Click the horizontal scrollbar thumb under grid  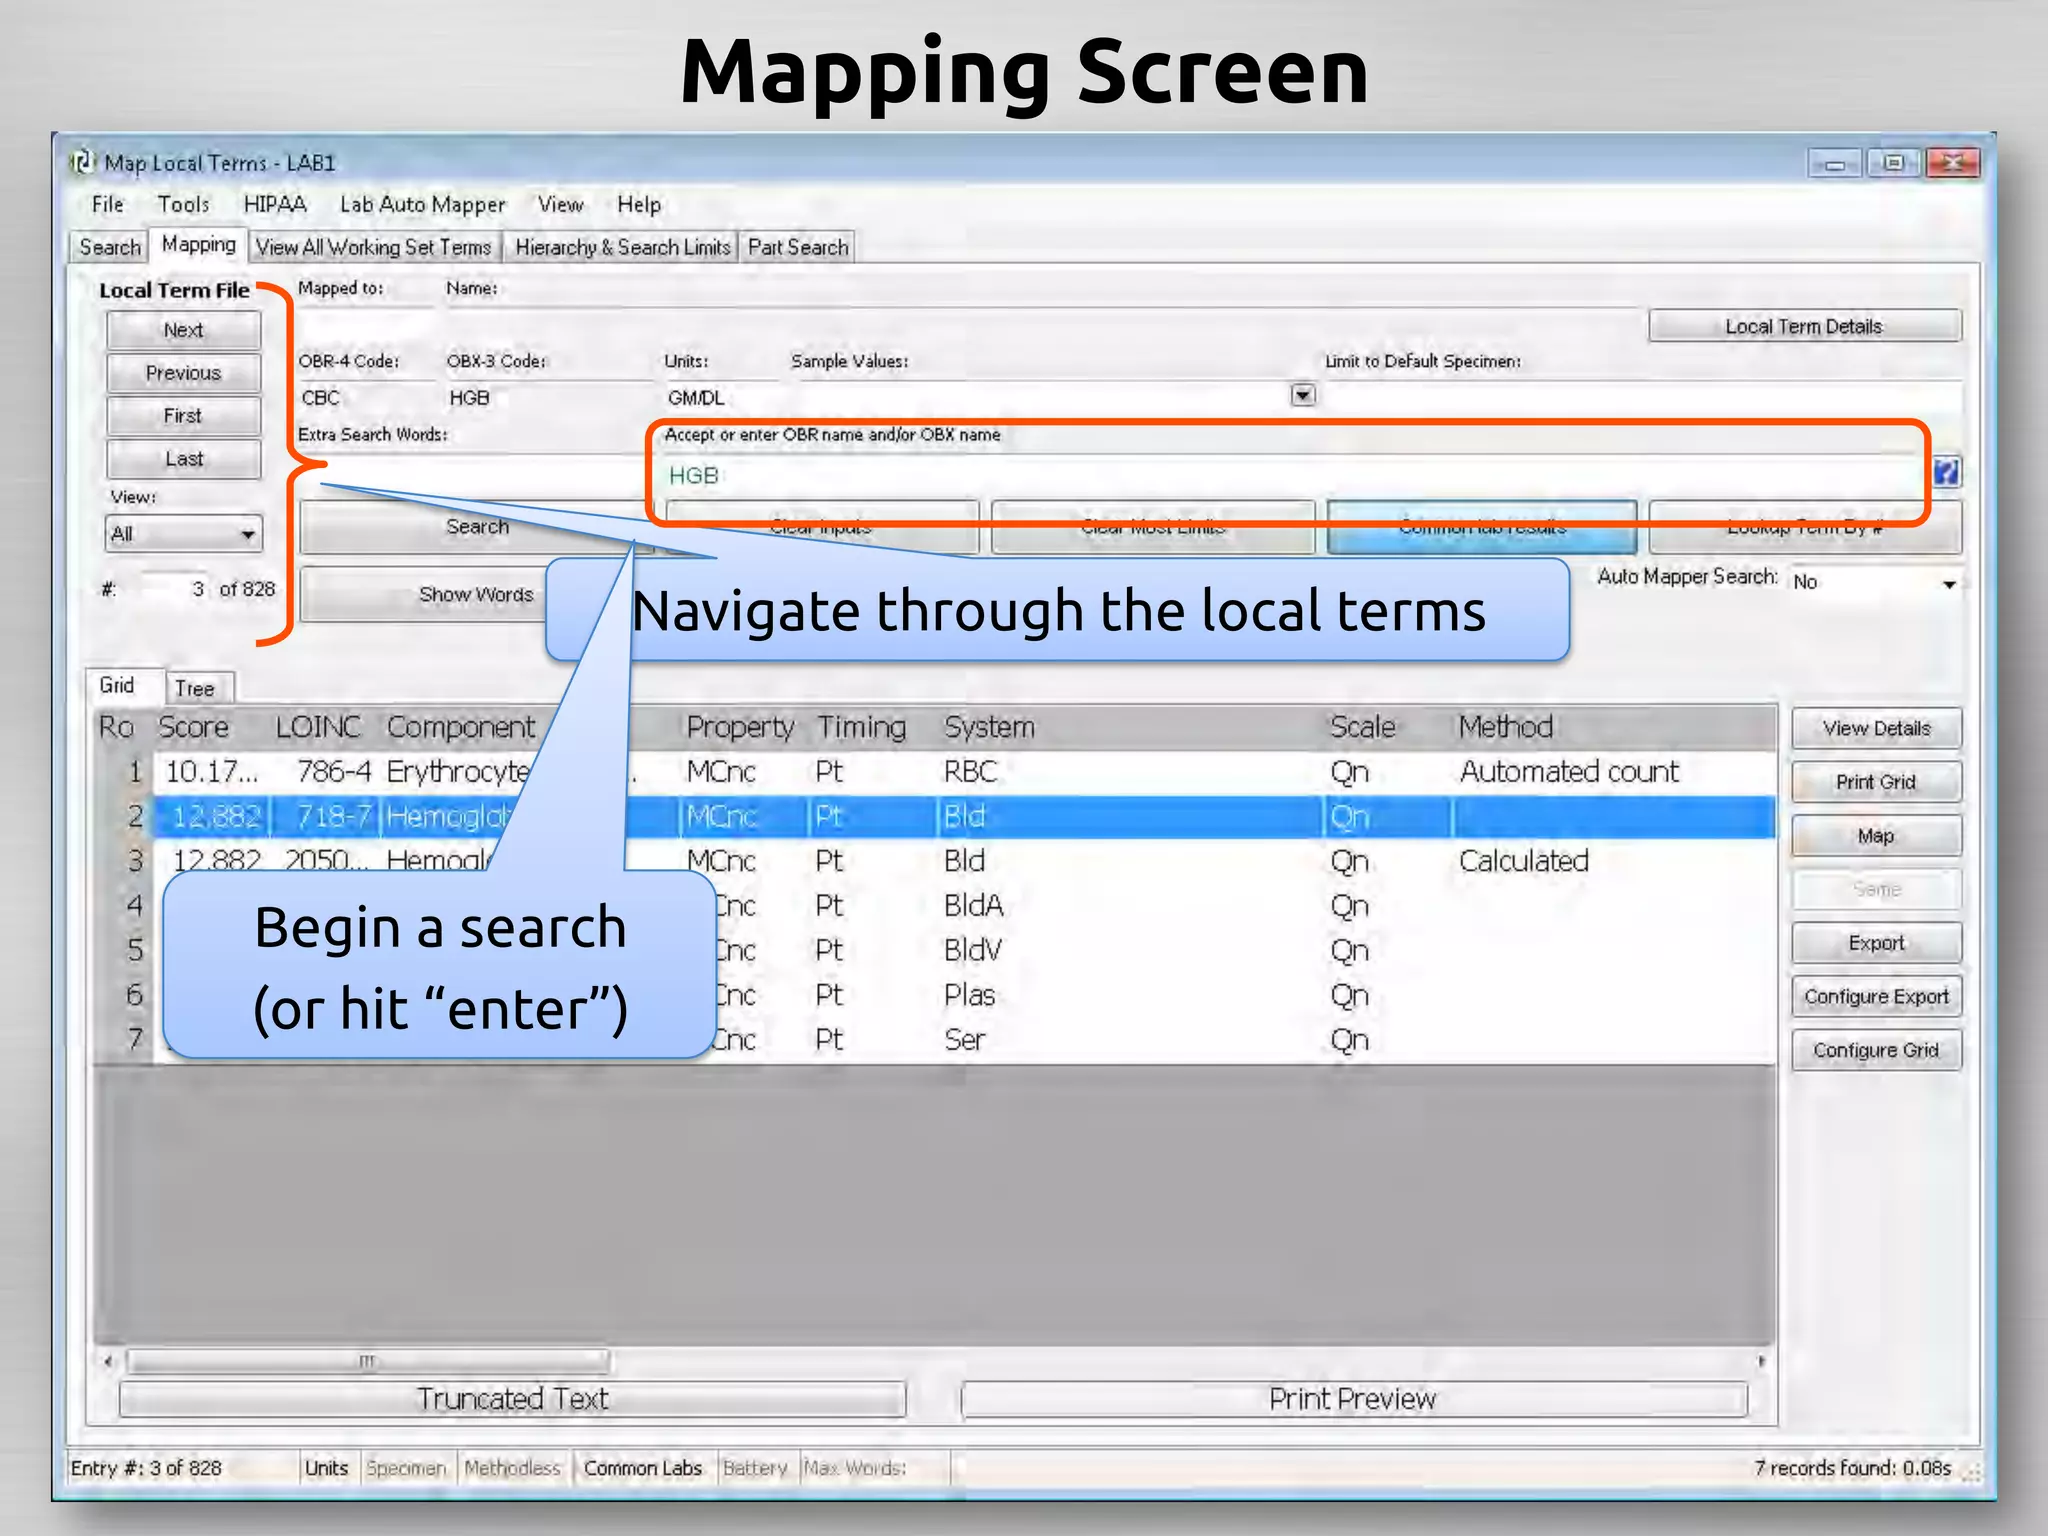click(x=368, y=1361)
